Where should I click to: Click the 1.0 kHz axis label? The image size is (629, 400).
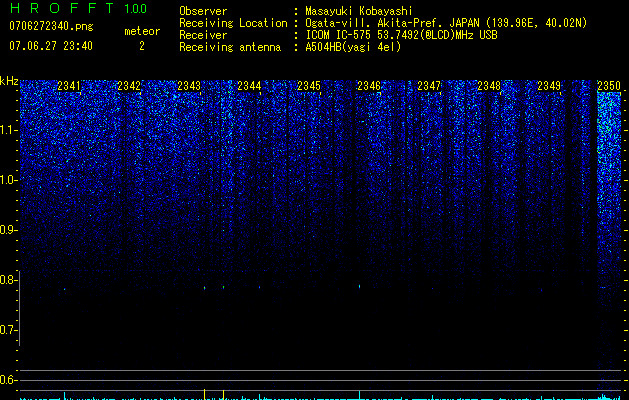click(x=9, y=180)
